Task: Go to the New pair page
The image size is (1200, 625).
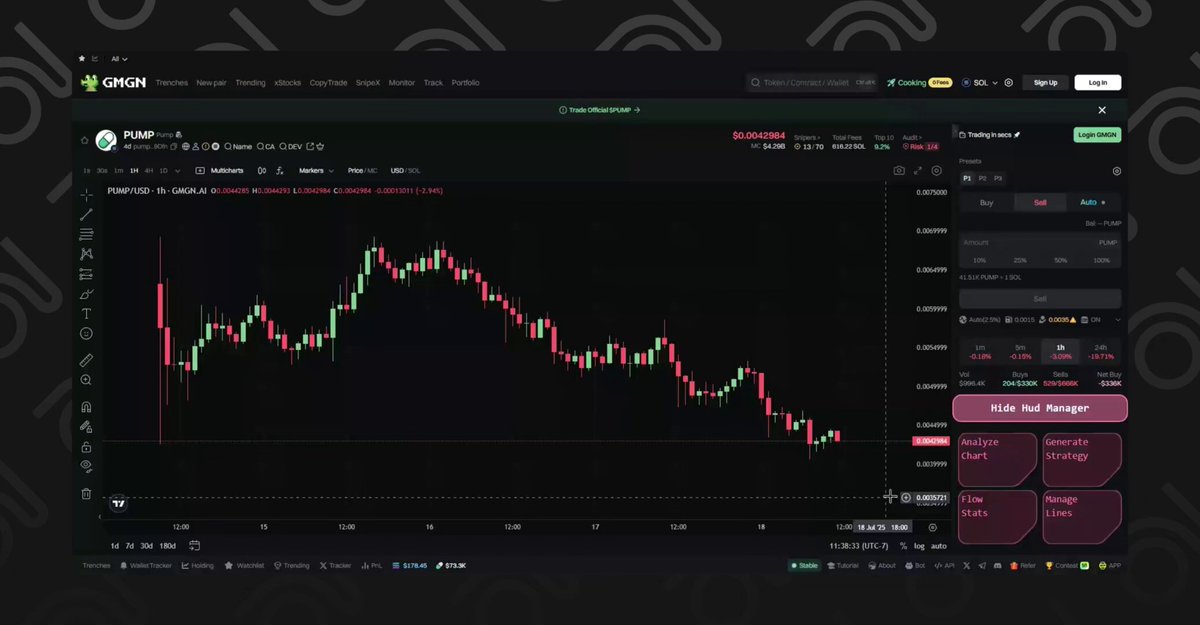Action: point(211,83)
